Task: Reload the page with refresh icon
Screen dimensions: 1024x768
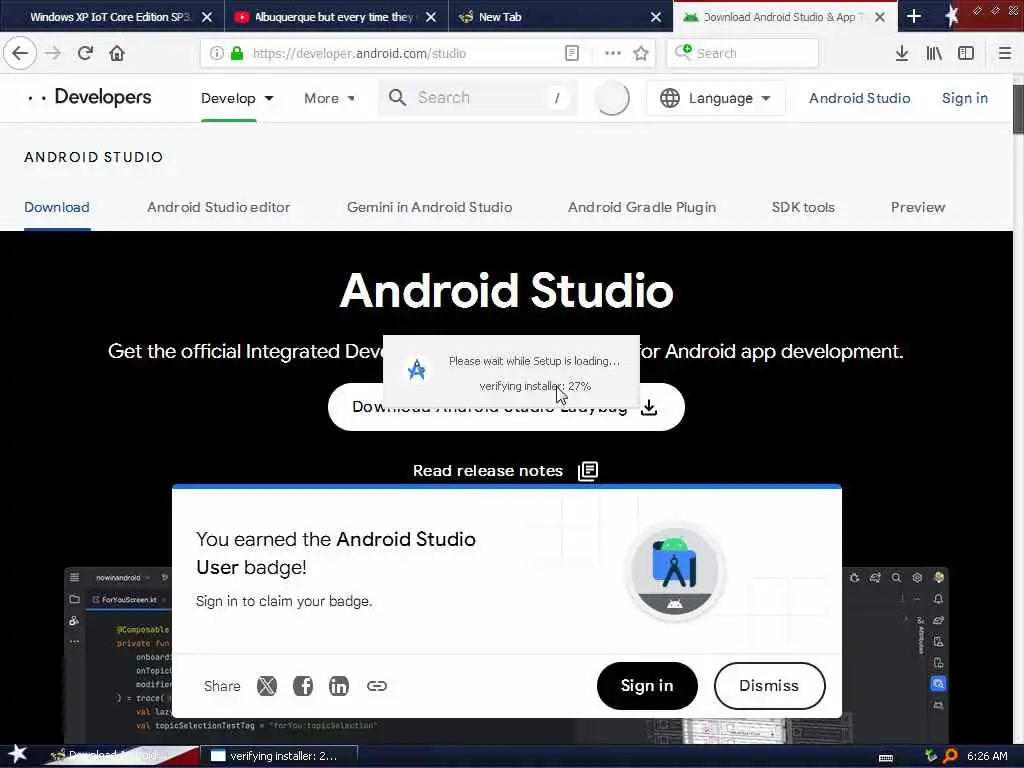Action: click(85, 53)
